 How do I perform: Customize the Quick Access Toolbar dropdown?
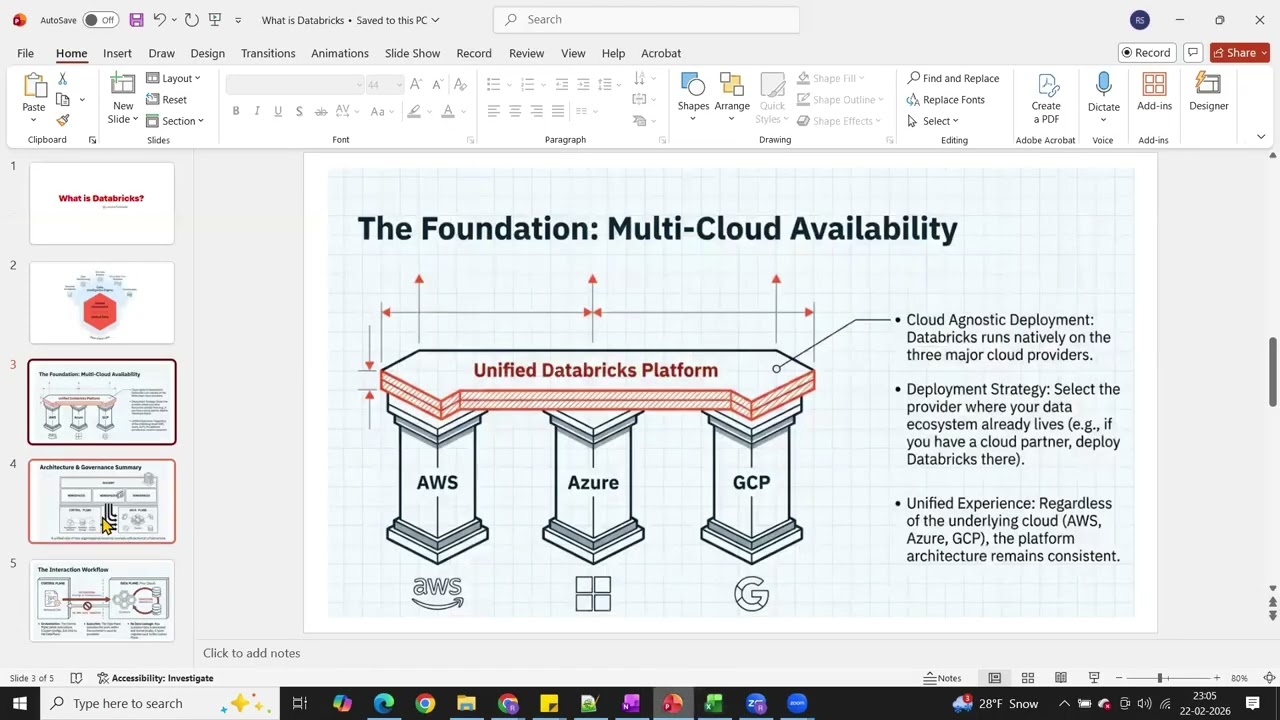238,20
